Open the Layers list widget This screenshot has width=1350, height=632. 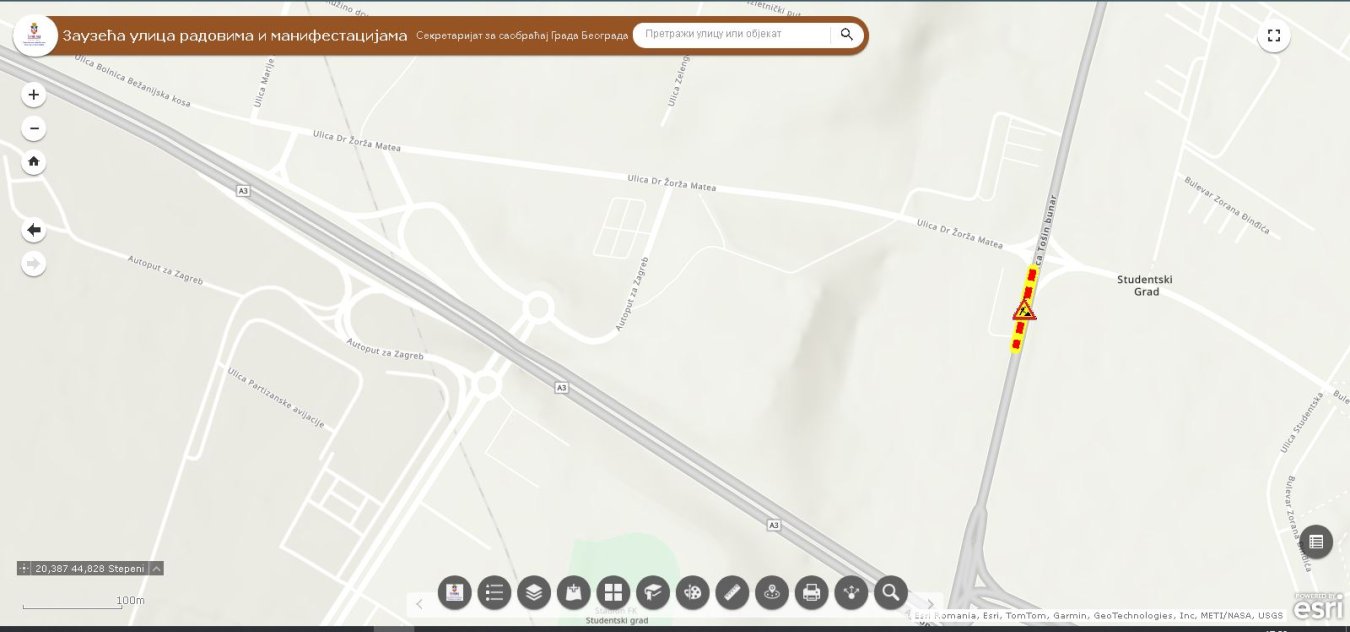click(x=534, y=592)
